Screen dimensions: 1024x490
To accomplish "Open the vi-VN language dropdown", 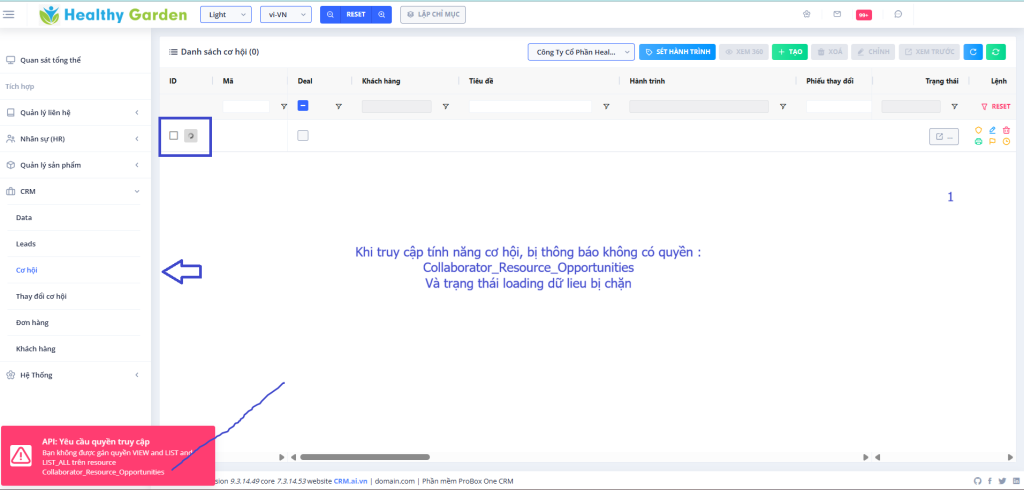I will click(286, 15).
